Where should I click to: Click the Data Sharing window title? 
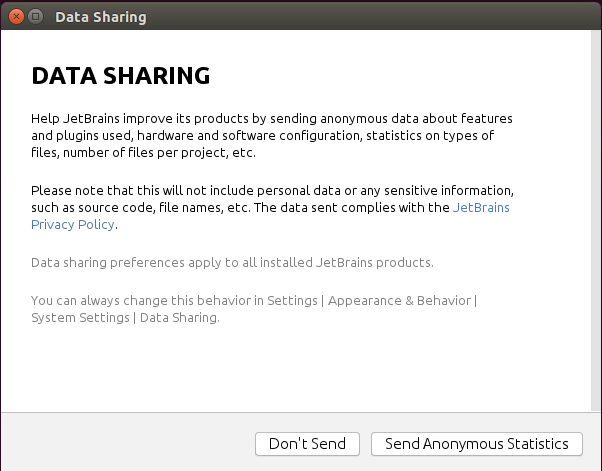coord(101,17)
